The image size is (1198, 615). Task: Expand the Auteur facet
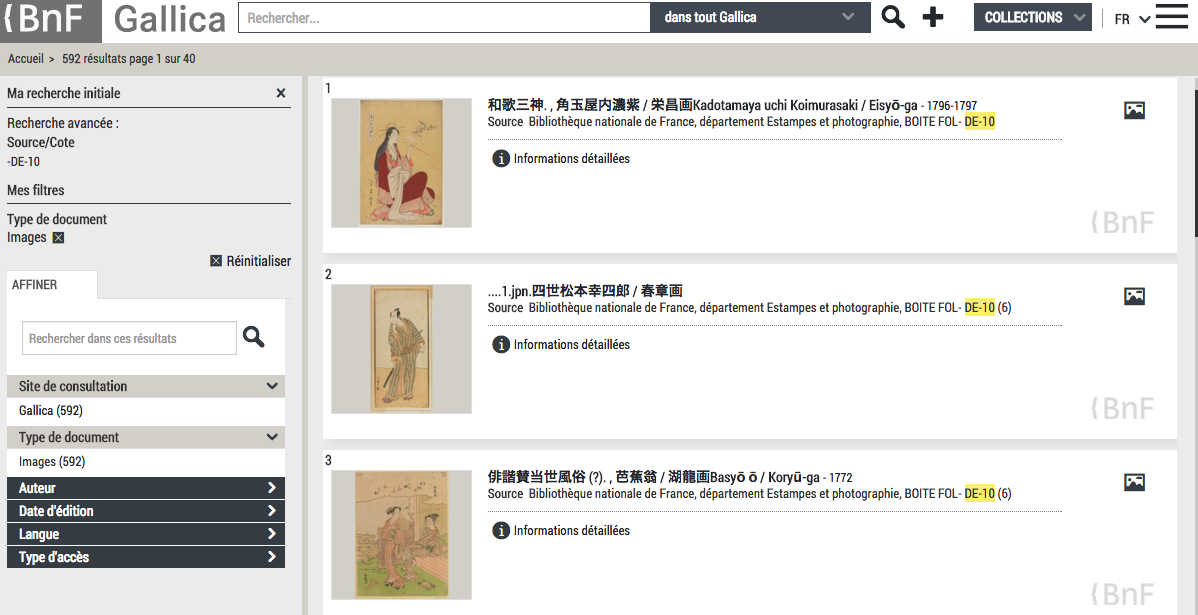point(146,488)
